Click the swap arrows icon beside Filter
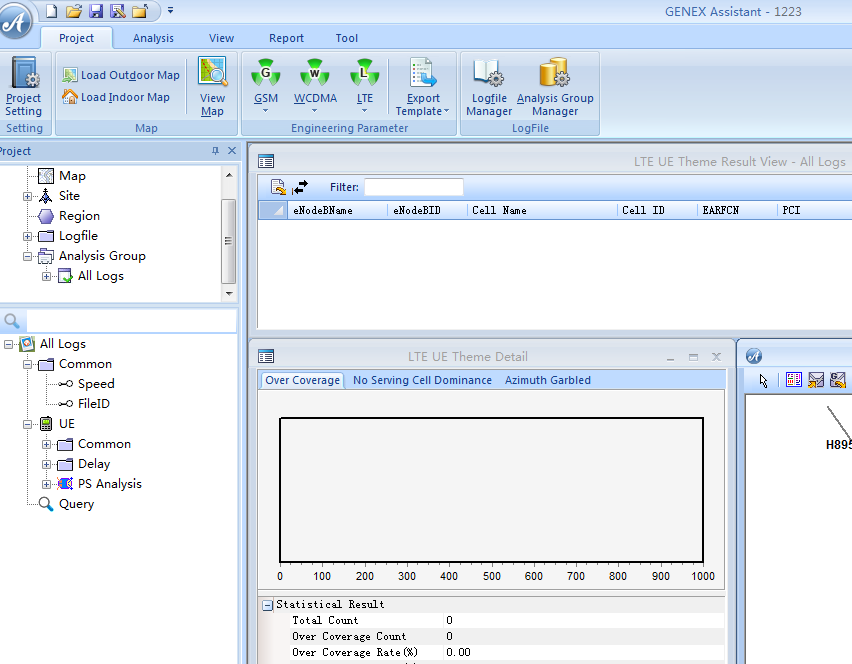Image resolution: width=852 pixels, height=664 pixels. tap(300, 187)
